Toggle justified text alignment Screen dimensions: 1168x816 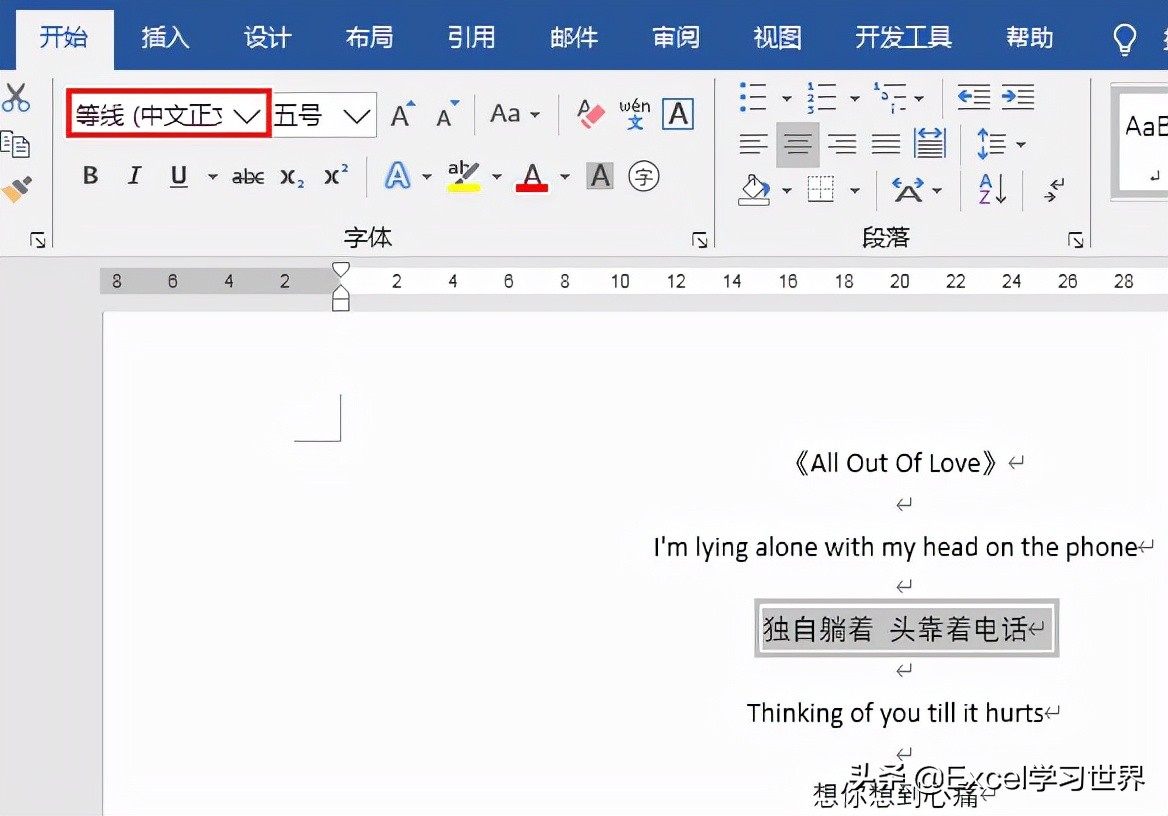(x=885, y=144)
